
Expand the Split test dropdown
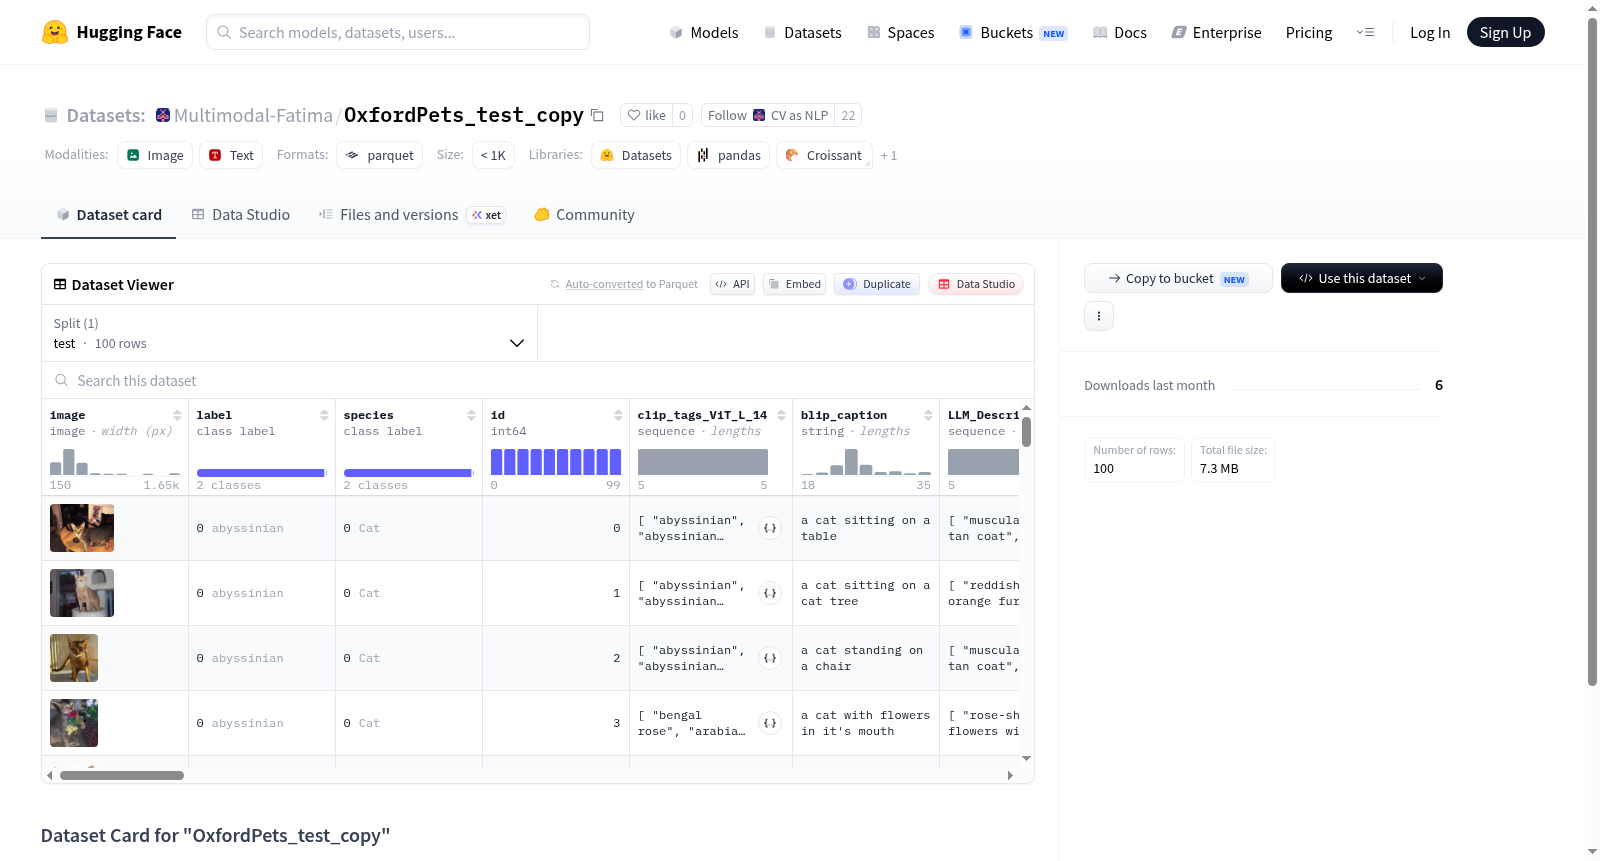[290, 333]
